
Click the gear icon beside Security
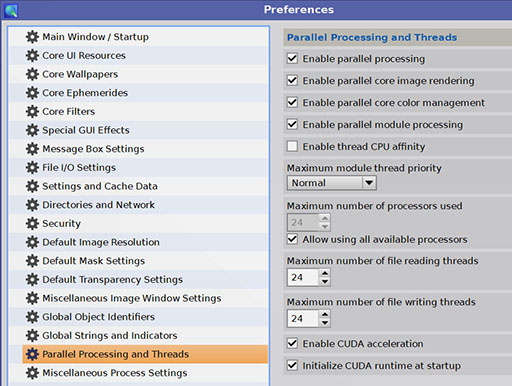pos(32,223)
